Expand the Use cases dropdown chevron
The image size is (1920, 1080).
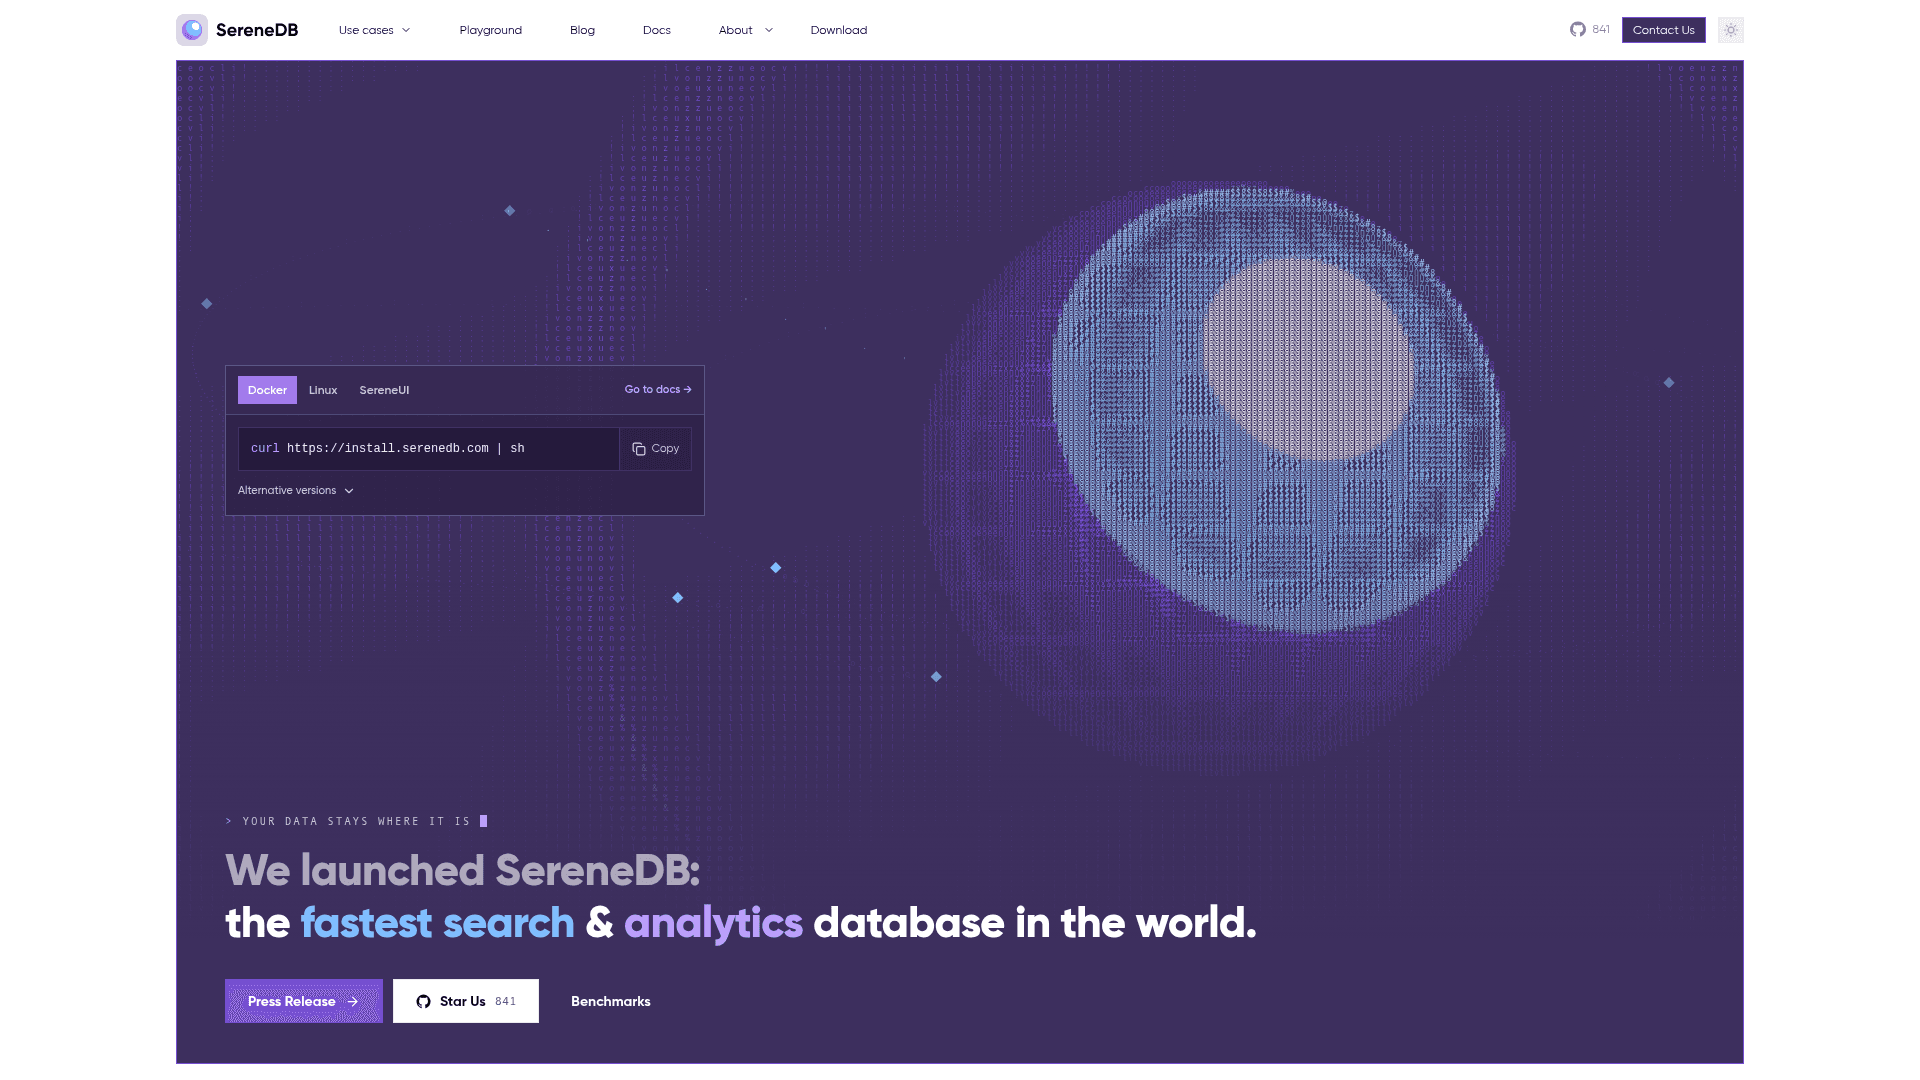406,30
